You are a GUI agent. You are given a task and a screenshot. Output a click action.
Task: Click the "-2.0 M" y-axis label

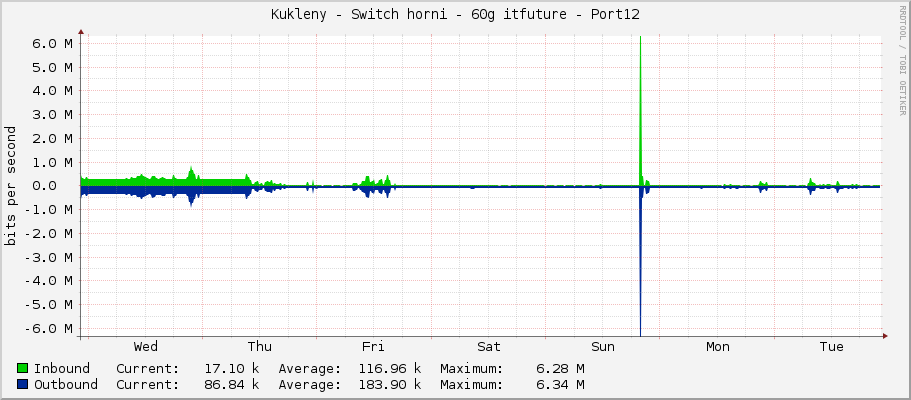tap(49, 234)
